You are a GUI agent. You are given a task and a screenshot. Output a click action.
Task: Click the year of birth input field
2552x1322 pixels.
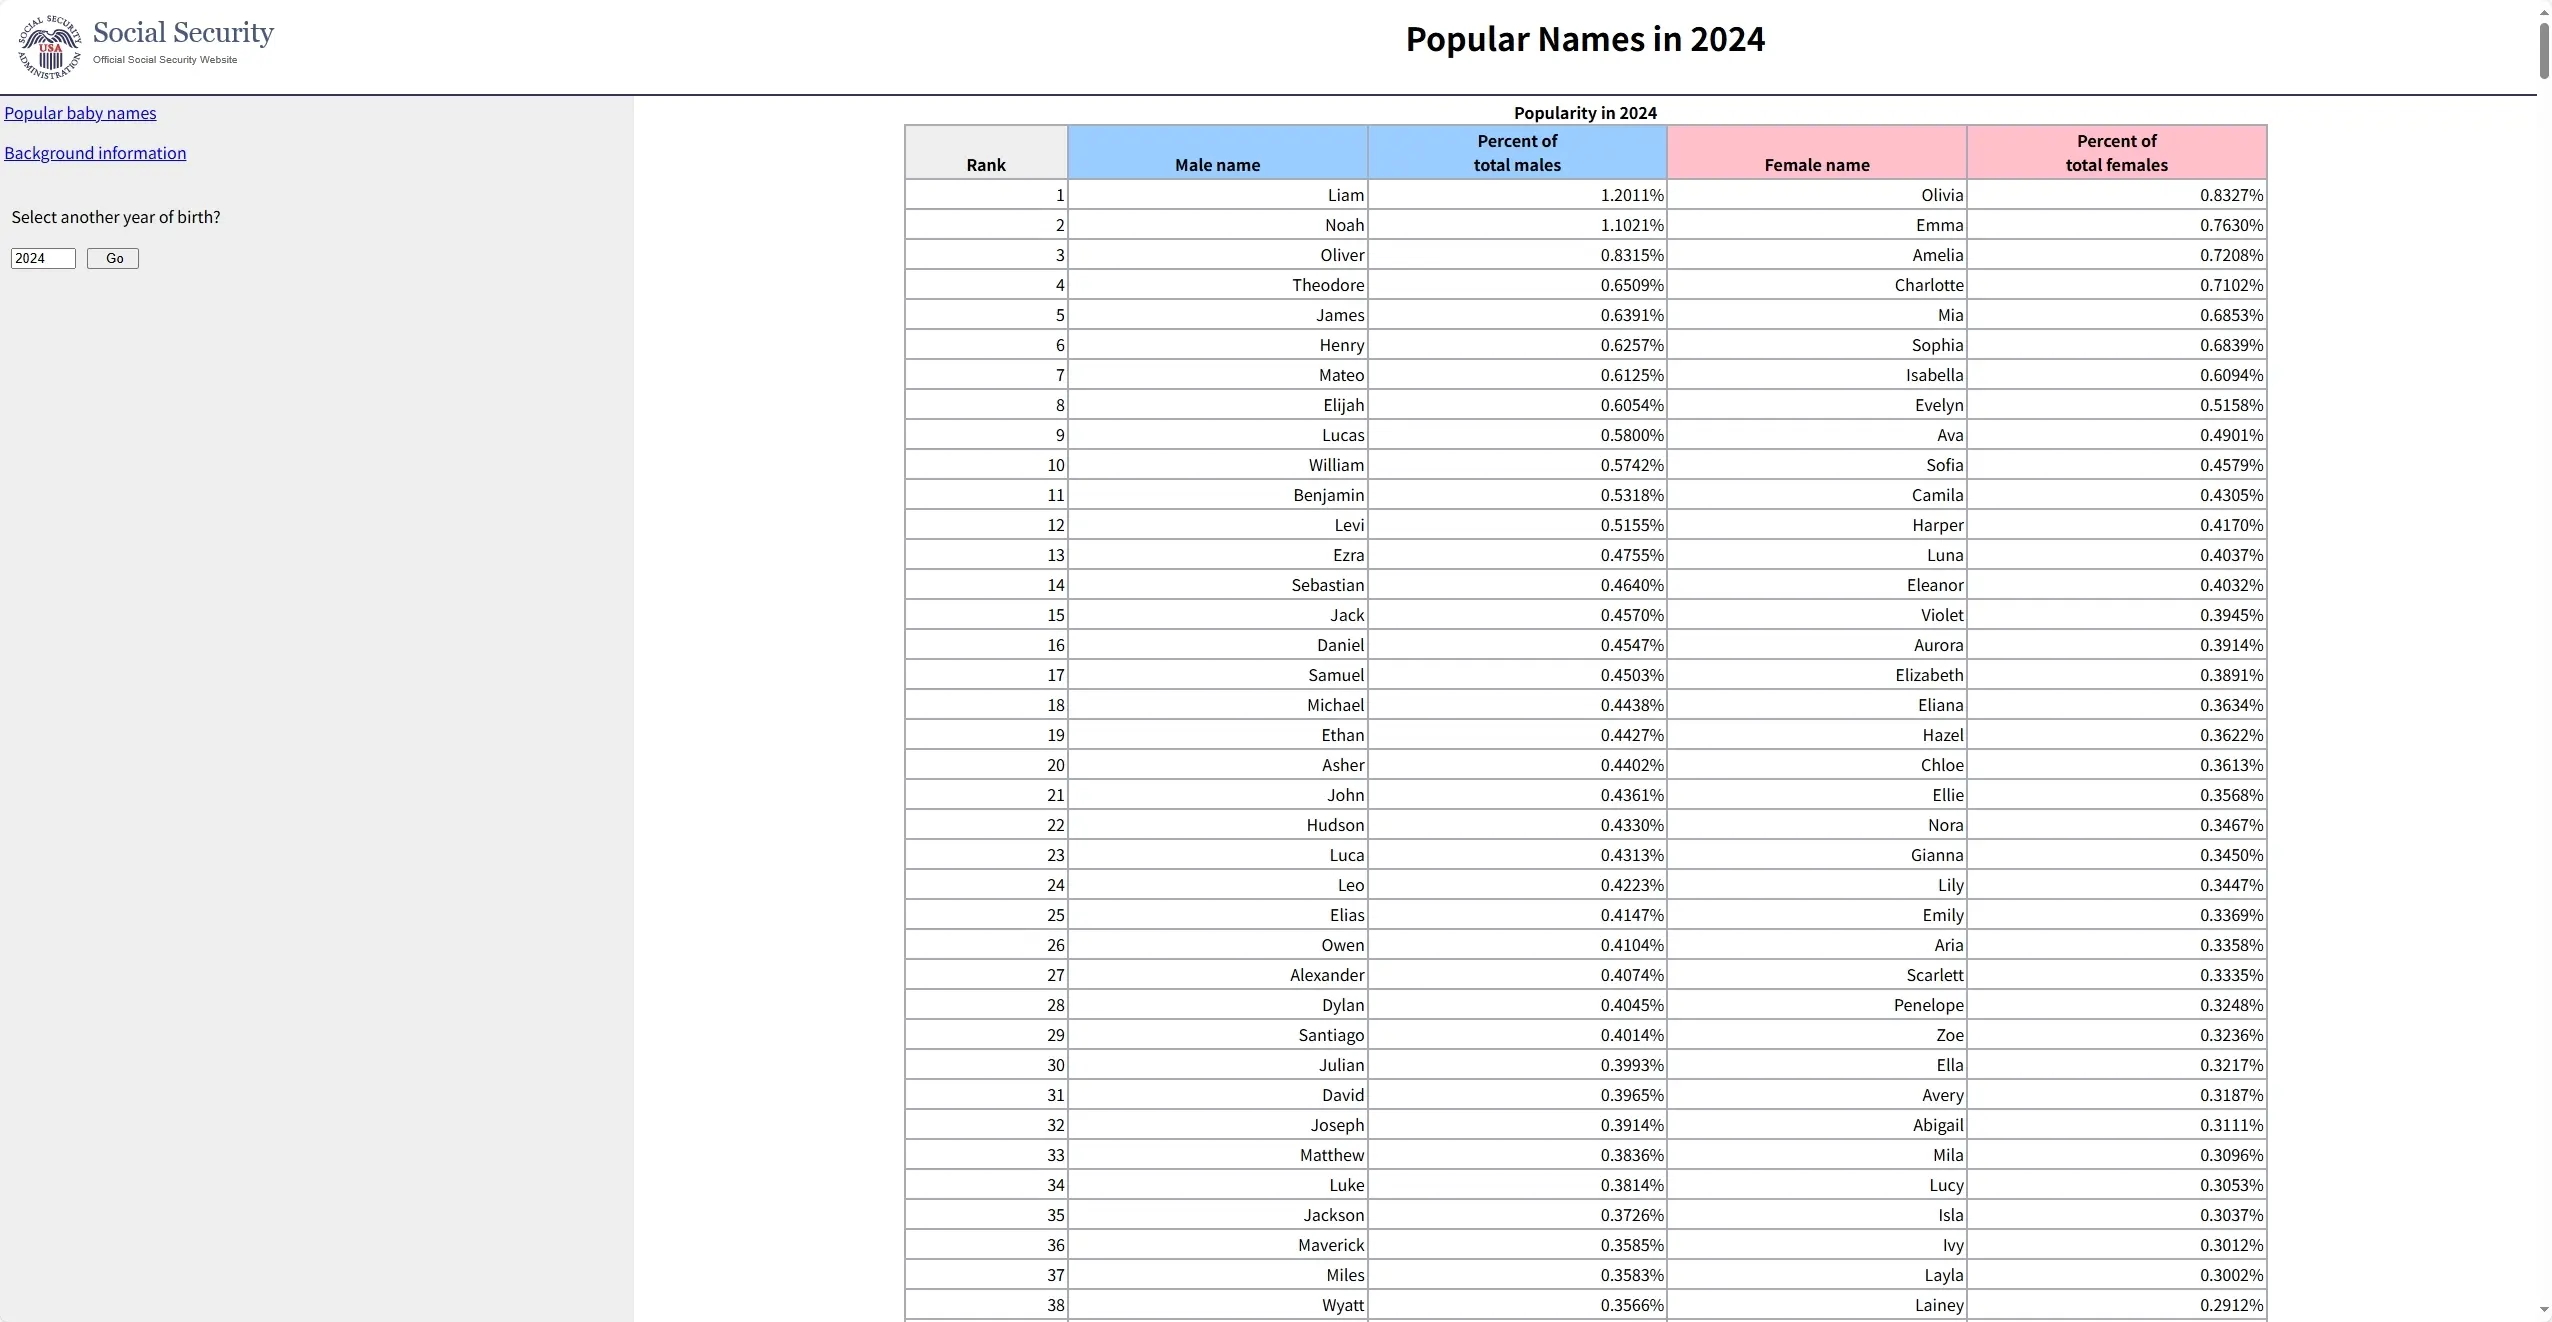tap(43, 258)
